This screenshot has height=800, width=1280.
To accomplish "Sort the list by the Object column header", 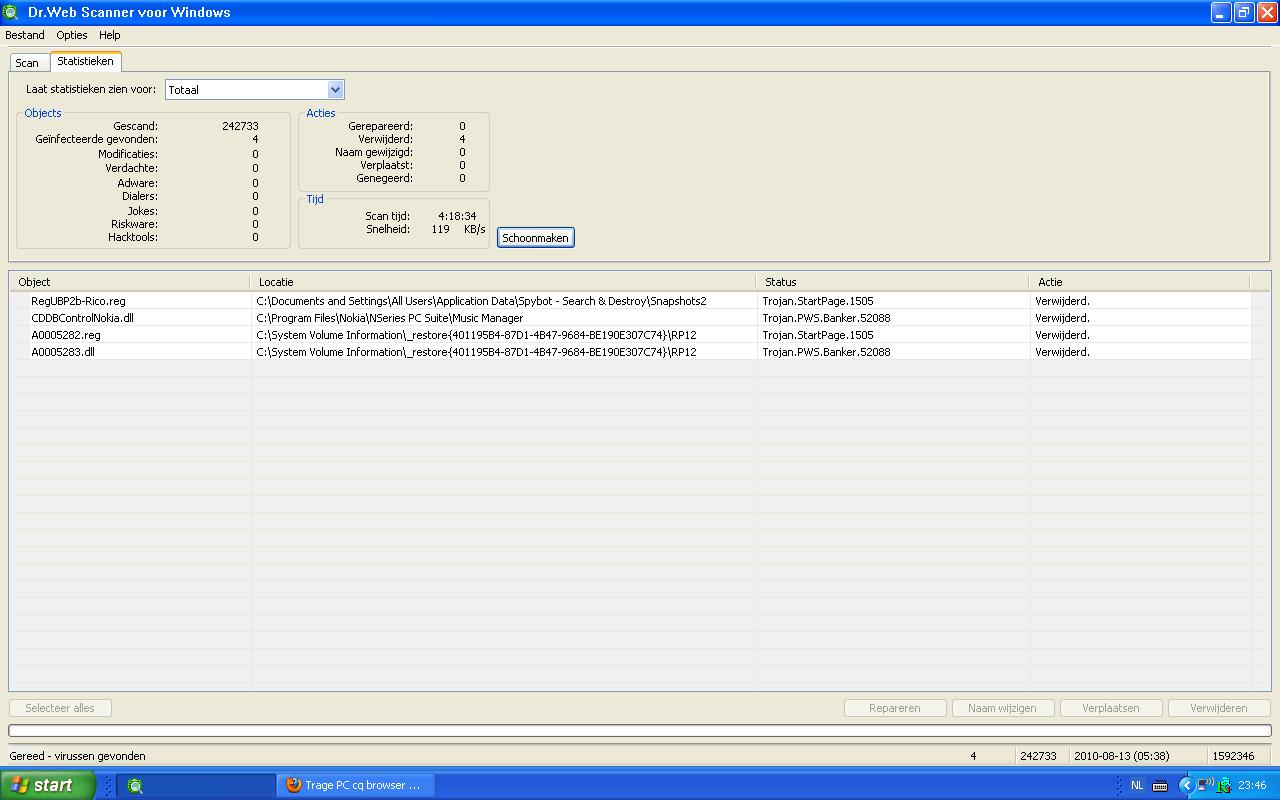I will point(130,282).
